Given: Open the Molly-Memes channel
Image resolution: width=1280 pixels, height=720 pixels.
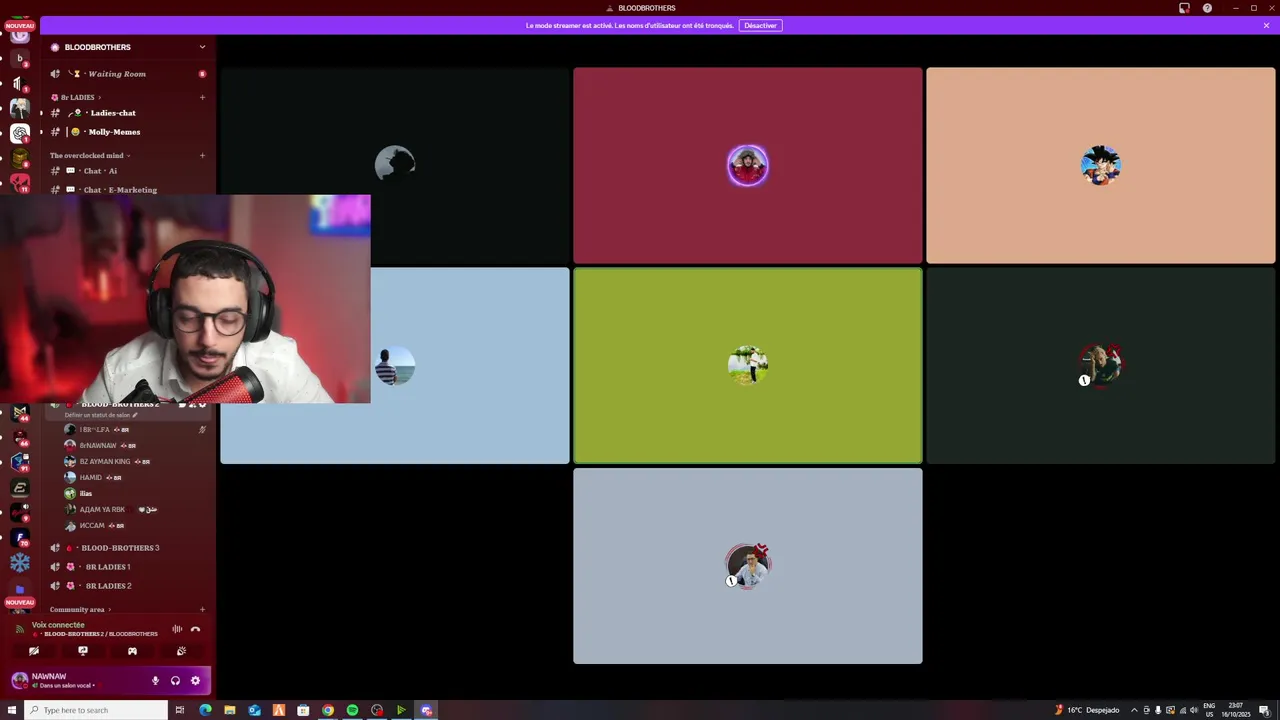Looking at the screenshot, I should 127,132.
